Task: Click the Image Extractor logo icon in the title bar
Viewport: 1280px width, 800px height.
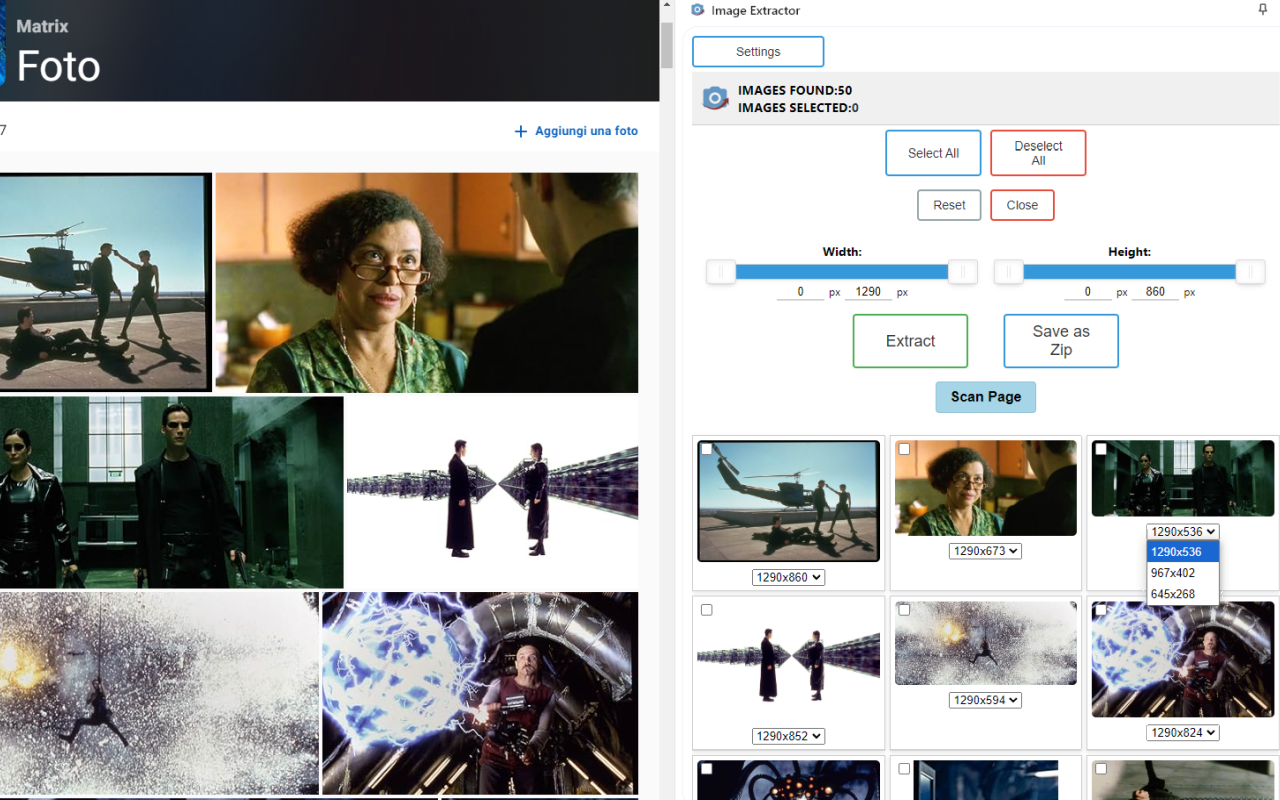Action: point(698,10)
